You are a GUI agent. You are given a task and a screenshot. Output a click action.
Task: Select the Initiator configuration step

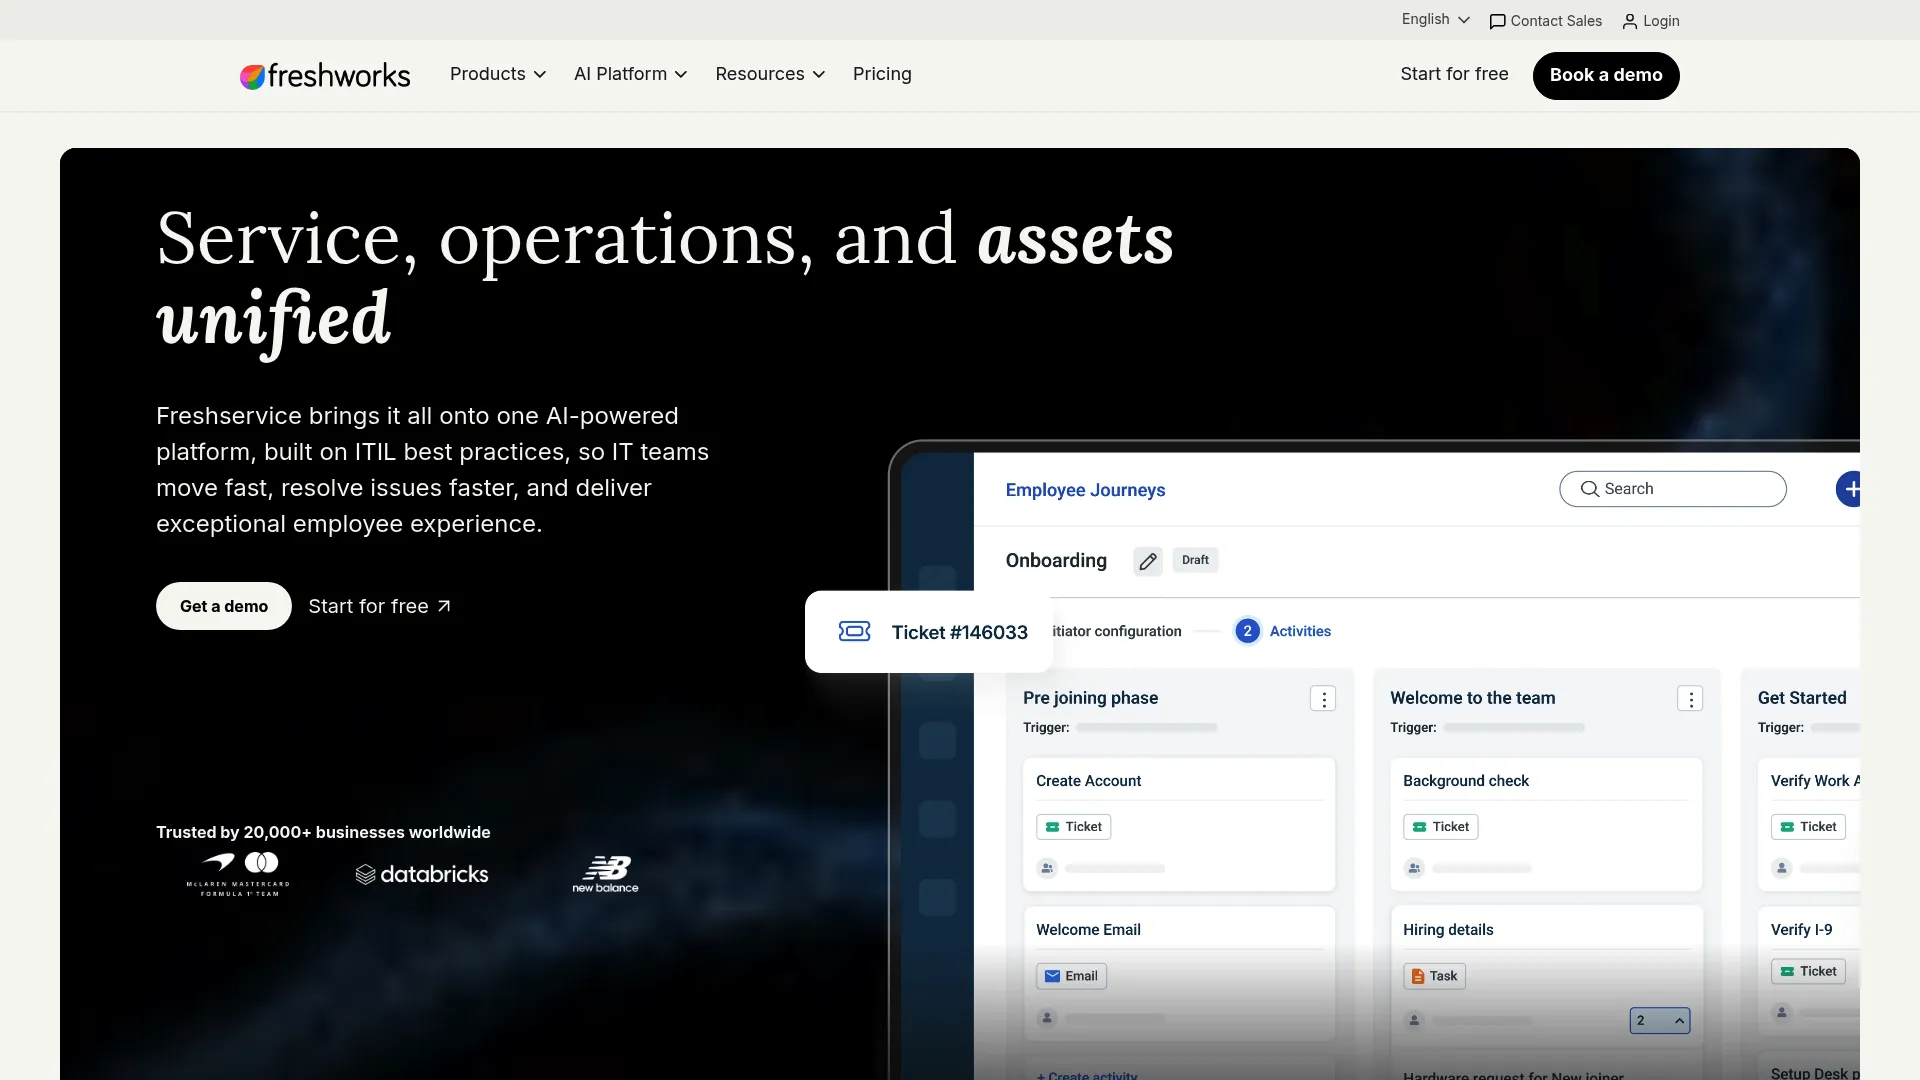(x=1116, y=631)
